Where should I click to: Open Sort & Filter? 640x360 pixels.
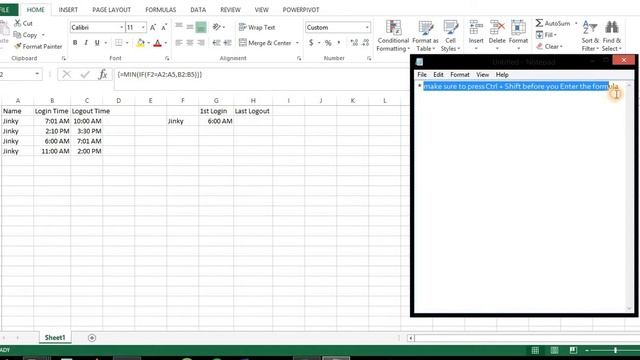(x=590, y=36)
